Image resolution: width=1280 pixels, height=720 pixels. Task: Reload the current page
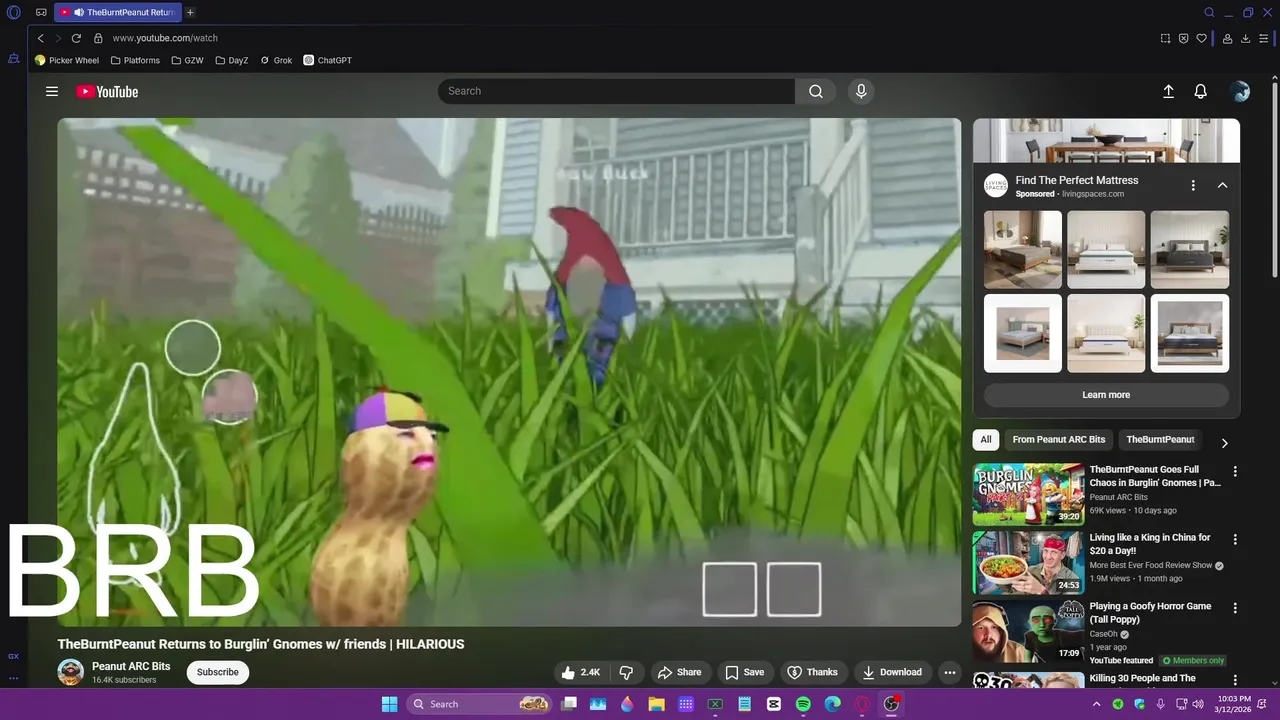point(76,38)
